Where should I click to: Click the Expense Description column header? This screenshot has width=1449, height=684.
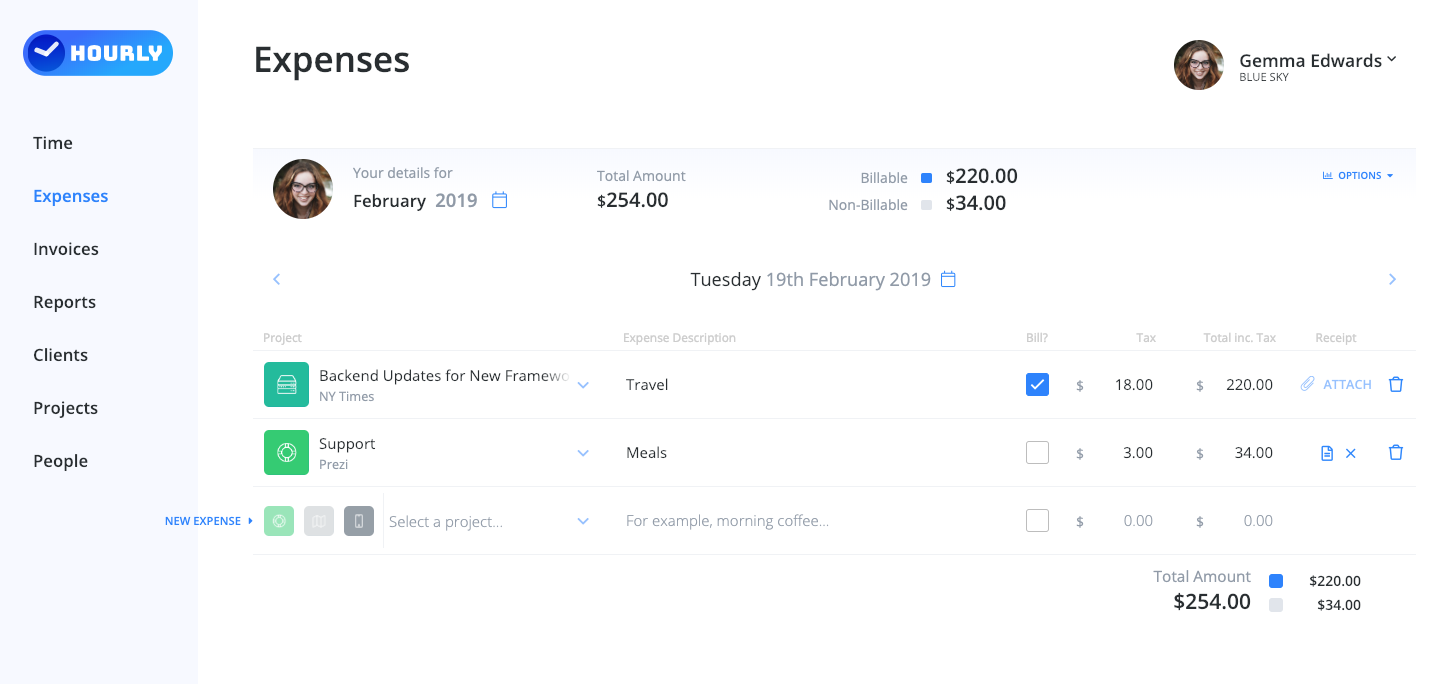click(679, 338)
